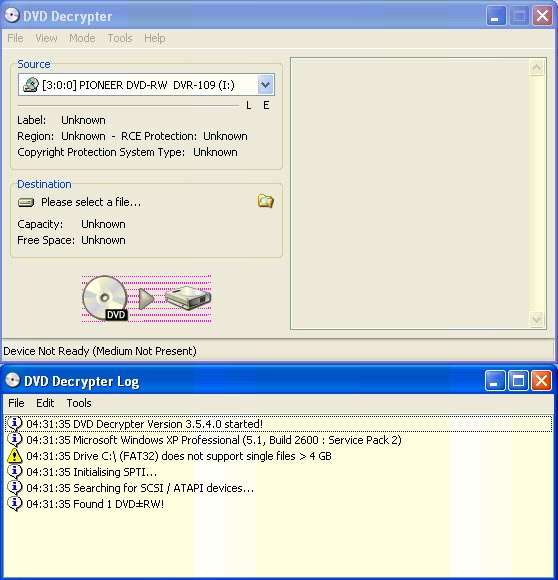
Task: Click the DVD to hard drive decrypt button
Action: tap(146, 298)
